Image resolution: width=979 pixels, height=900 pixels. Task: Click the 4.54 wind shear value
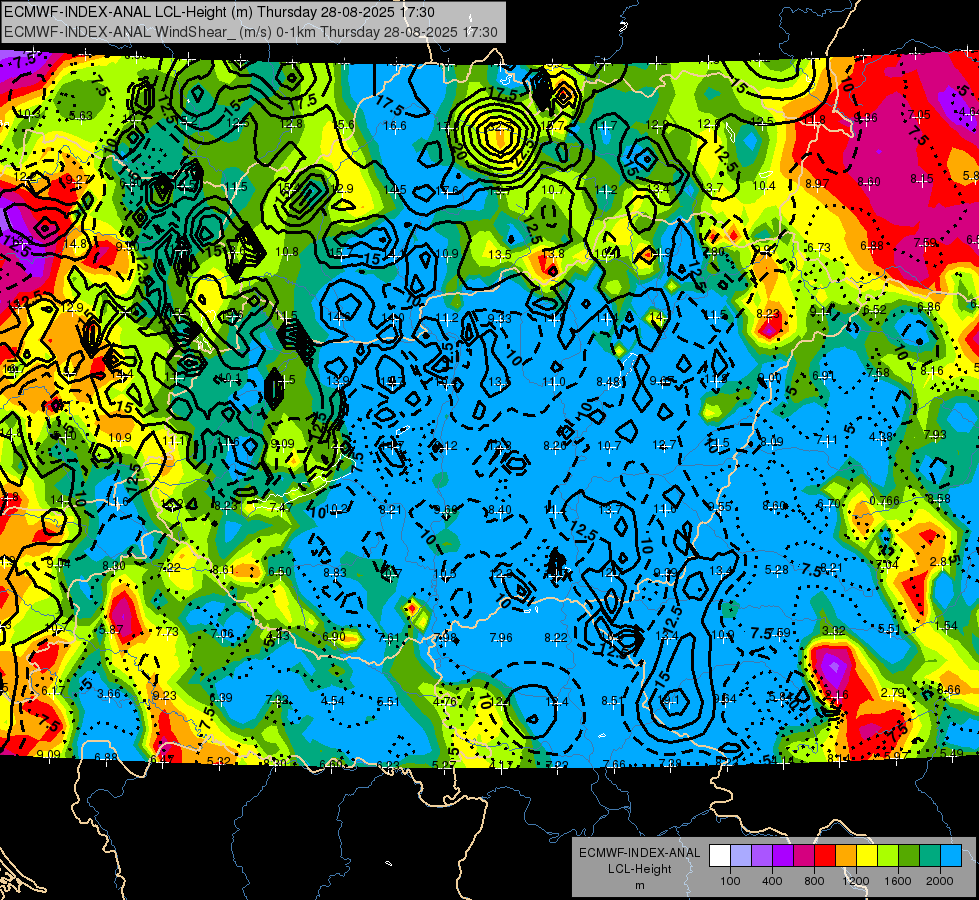tap(333, 701)
